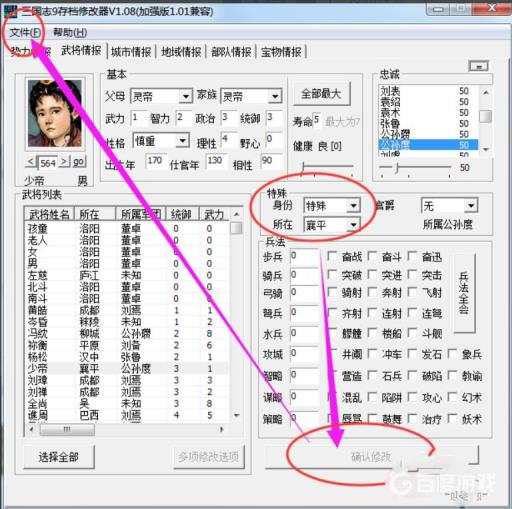Image resolution: width=512 pixels, height=509 pixels.
Task: Click the character portrait thumbnail
Action: click(x=55, y=113)
